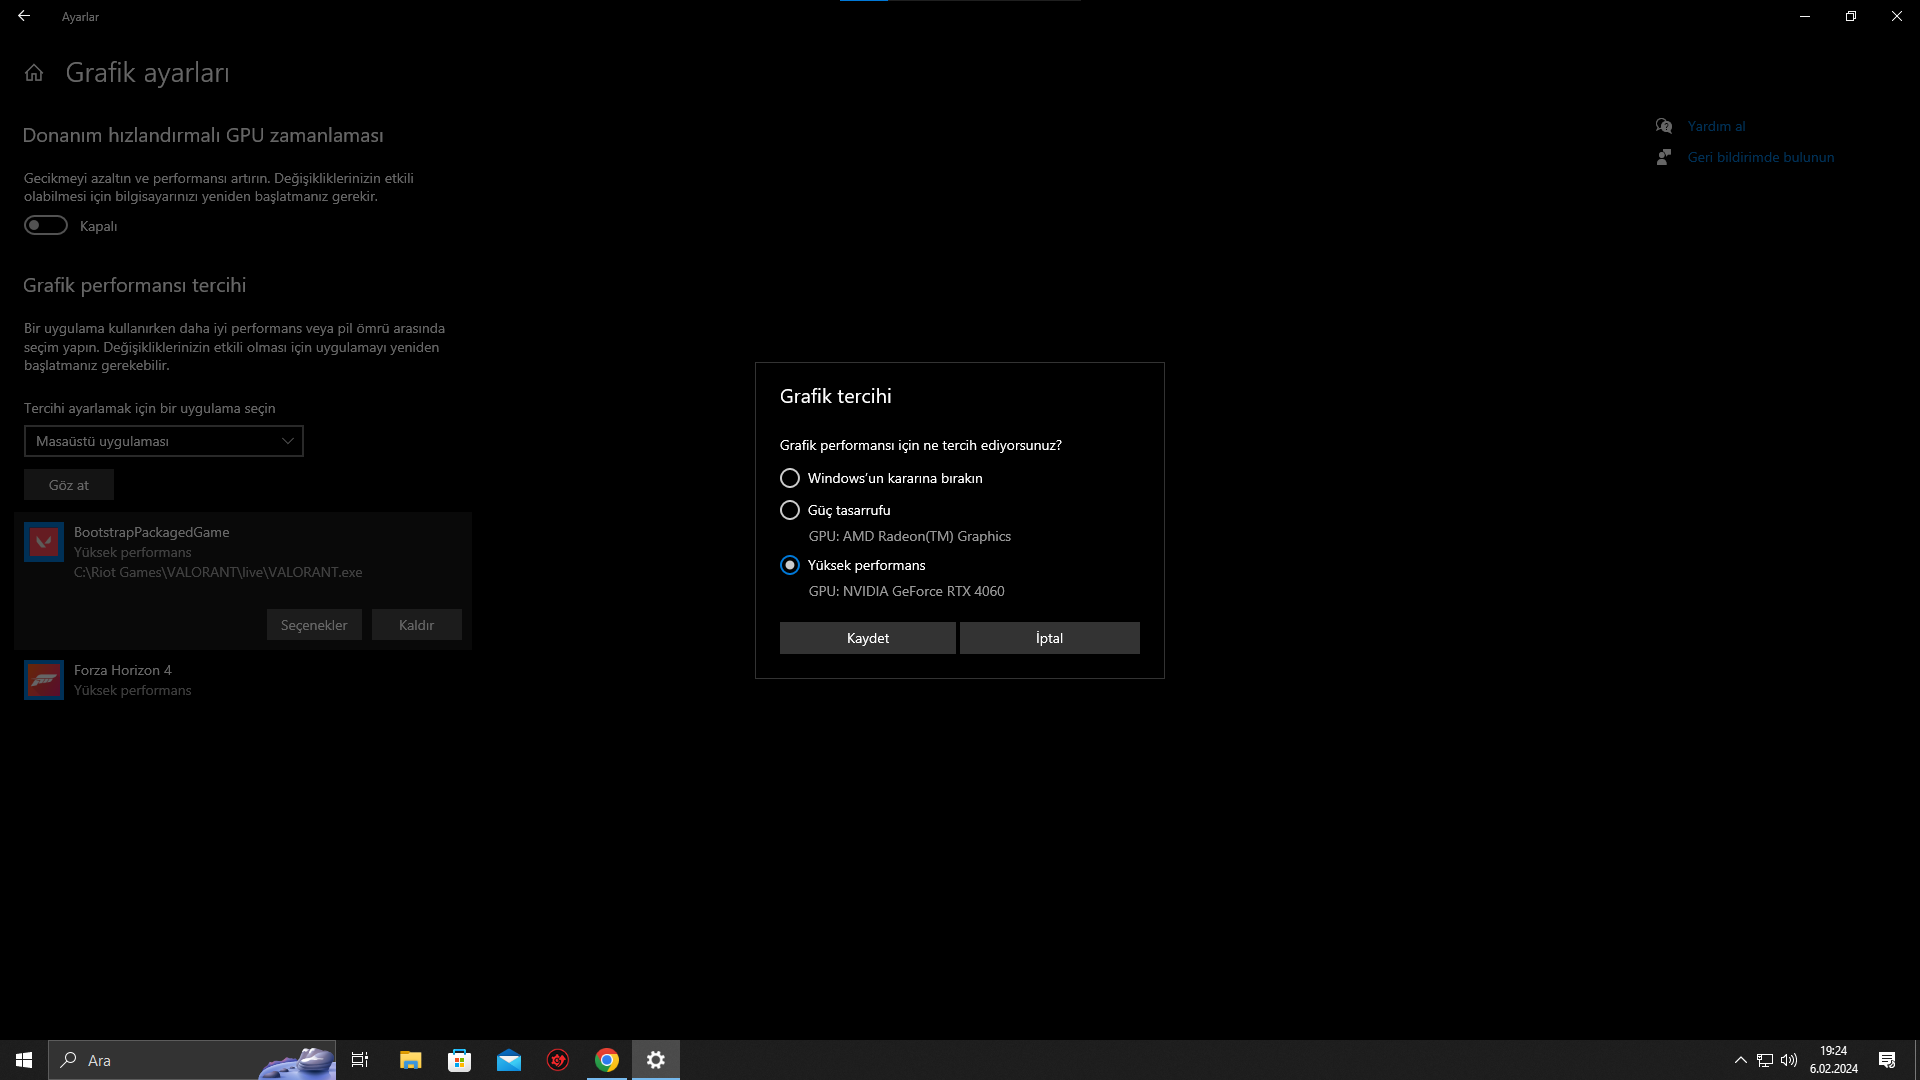Launch Microsoft Store from taskbar
Screen dimensions: 1920x1080
pyautogui.click(x=459, y=1060)
